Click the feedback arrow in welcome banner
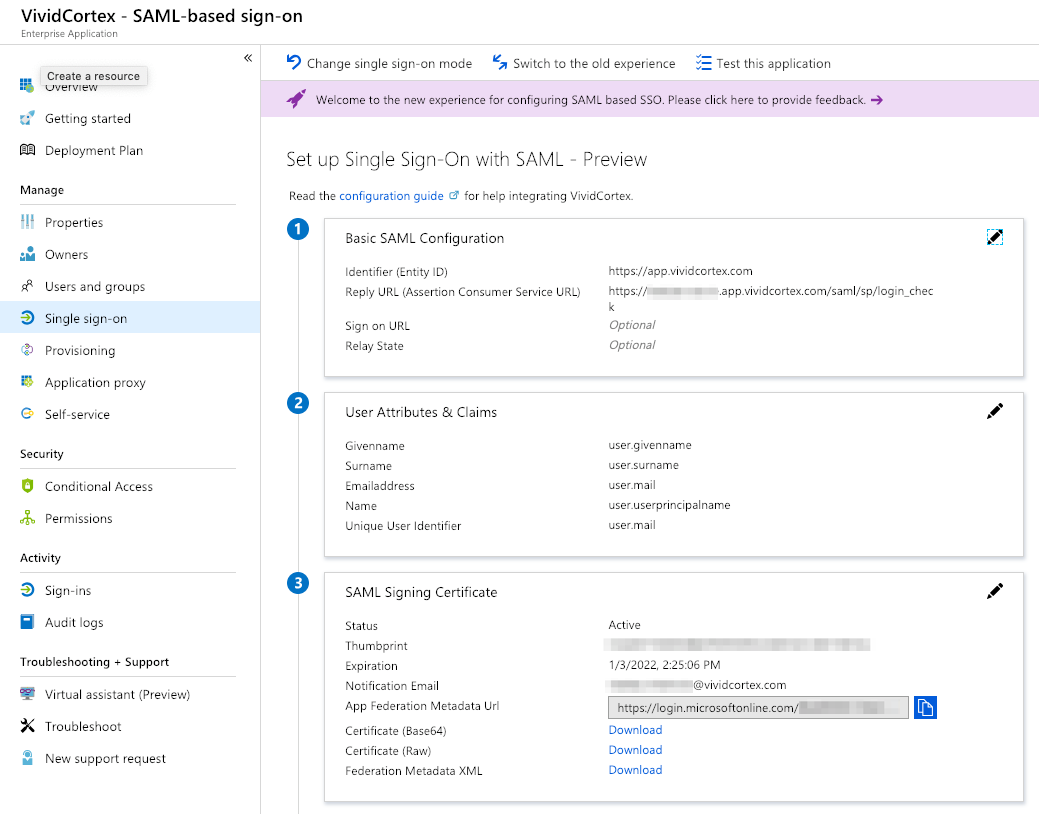Screen dimensions: 1039x814 877,100
